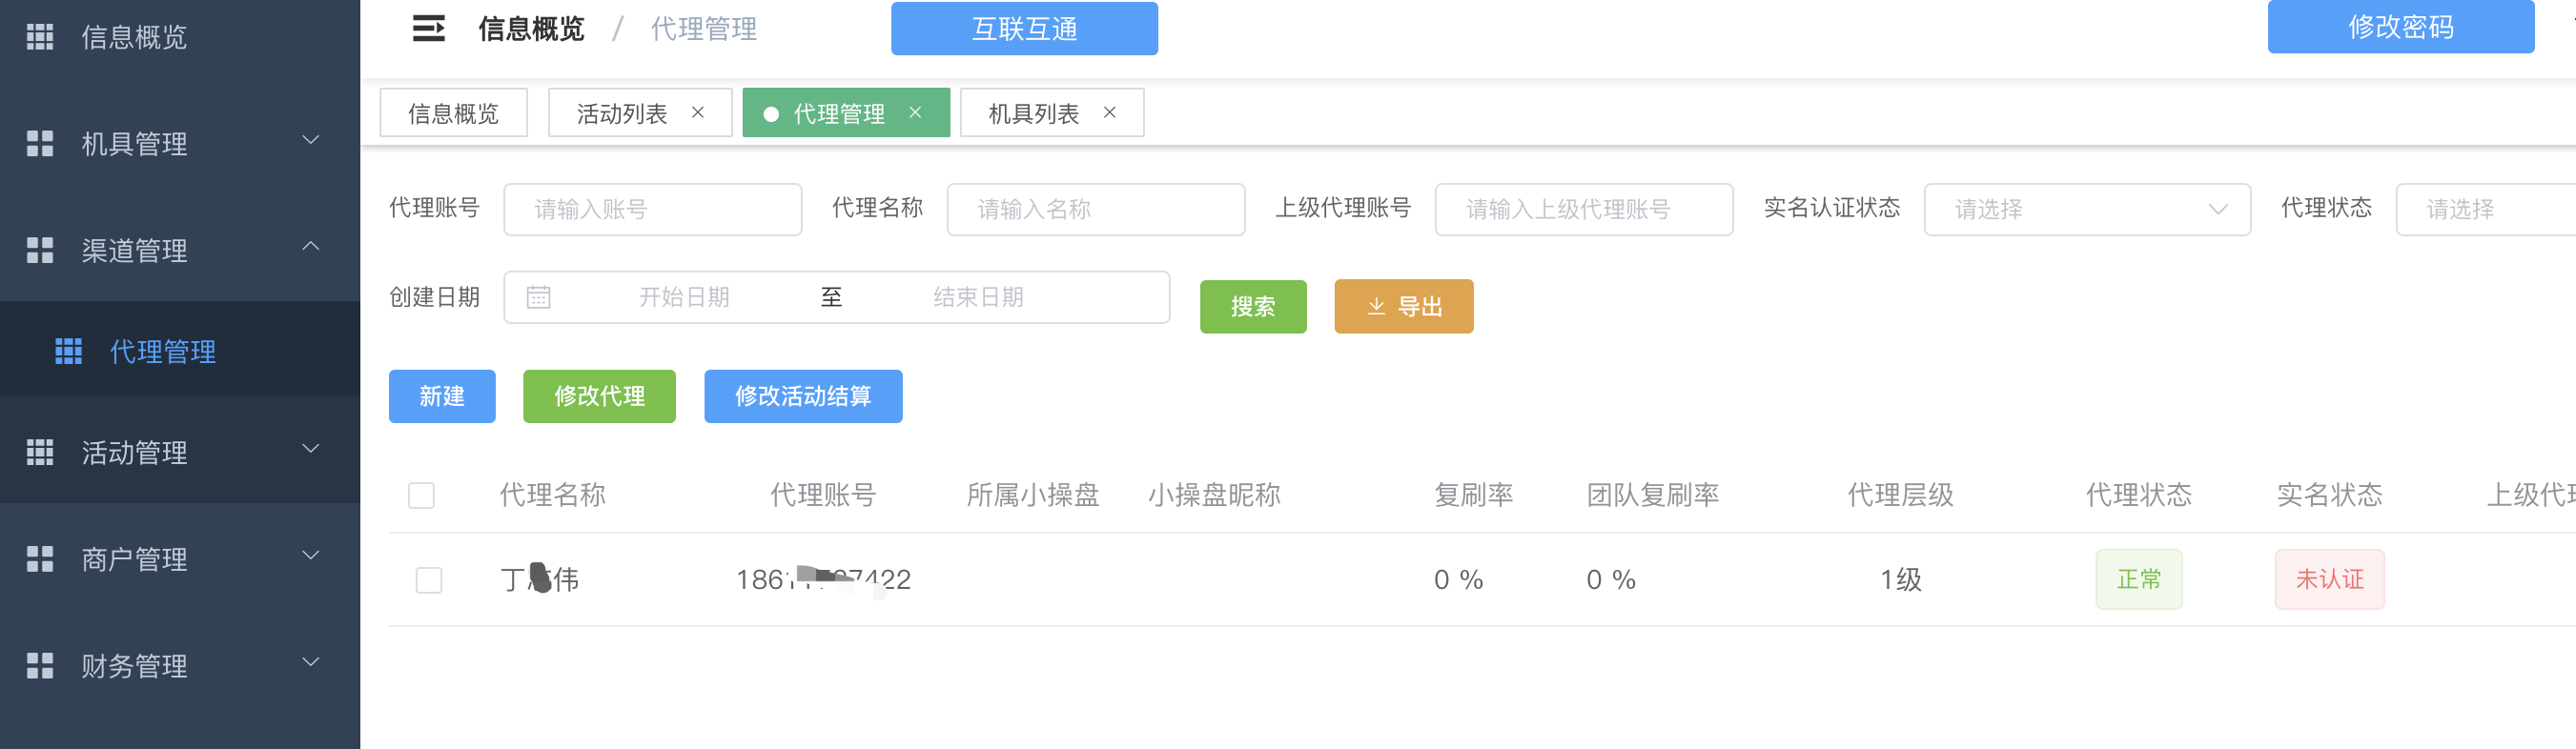Click the blue 新建 button

[x=441, y=396]
